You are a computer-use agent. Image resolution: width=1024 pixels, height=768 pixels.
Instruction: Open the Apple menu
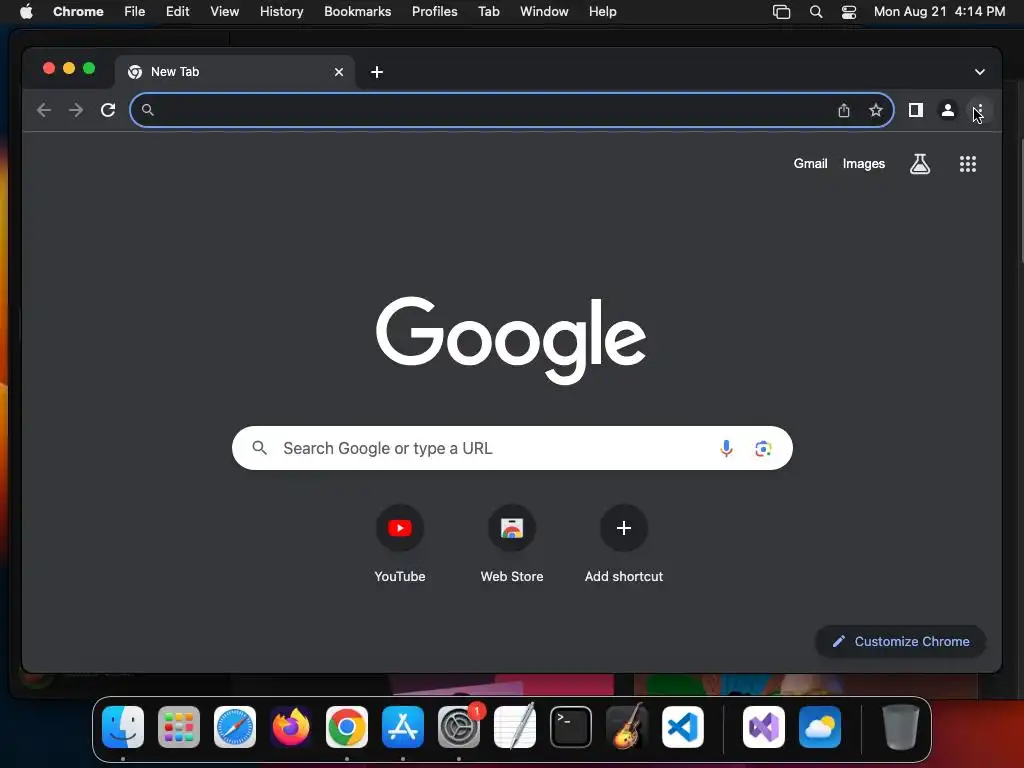(26, 12)
